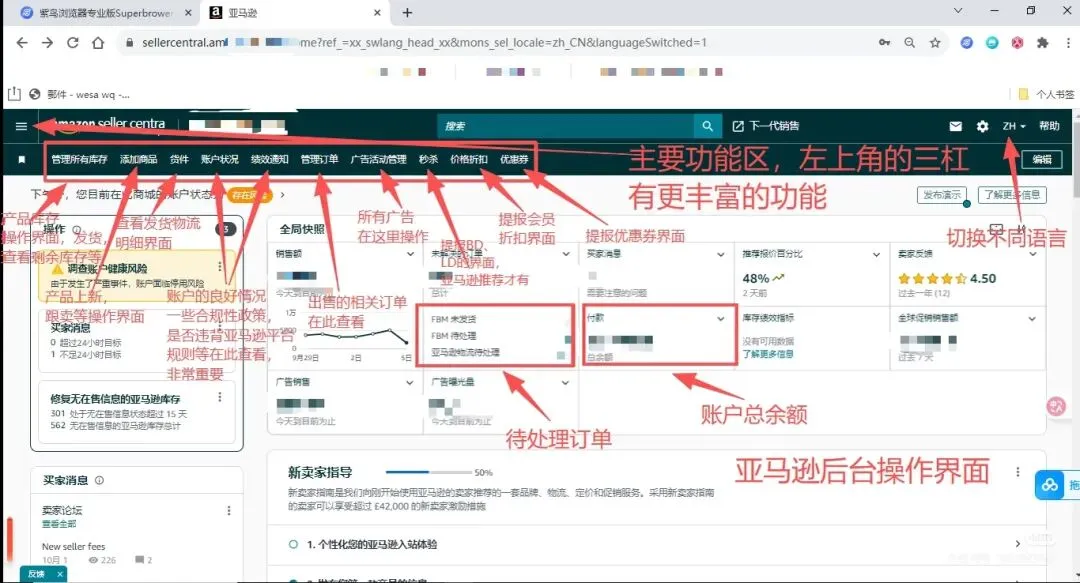
Task: Expand the 广告销售 card chevron
Action: tap(410, 382)
